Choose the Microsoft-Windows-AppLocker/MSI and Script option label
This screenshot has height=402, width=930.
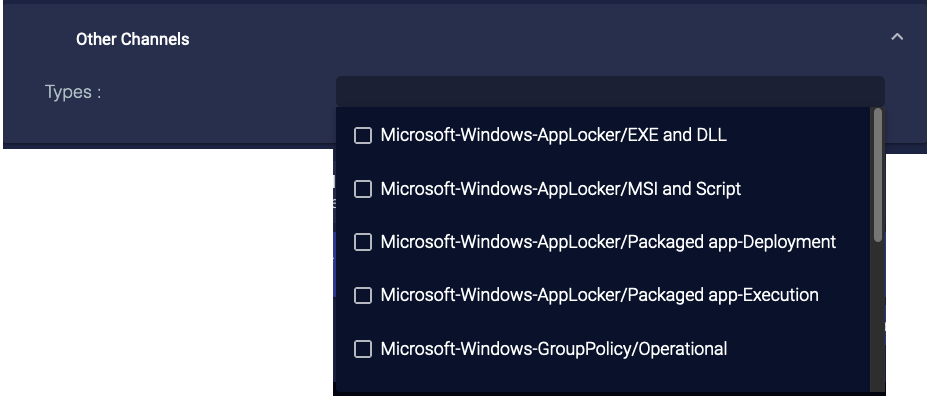coord(560,189)
